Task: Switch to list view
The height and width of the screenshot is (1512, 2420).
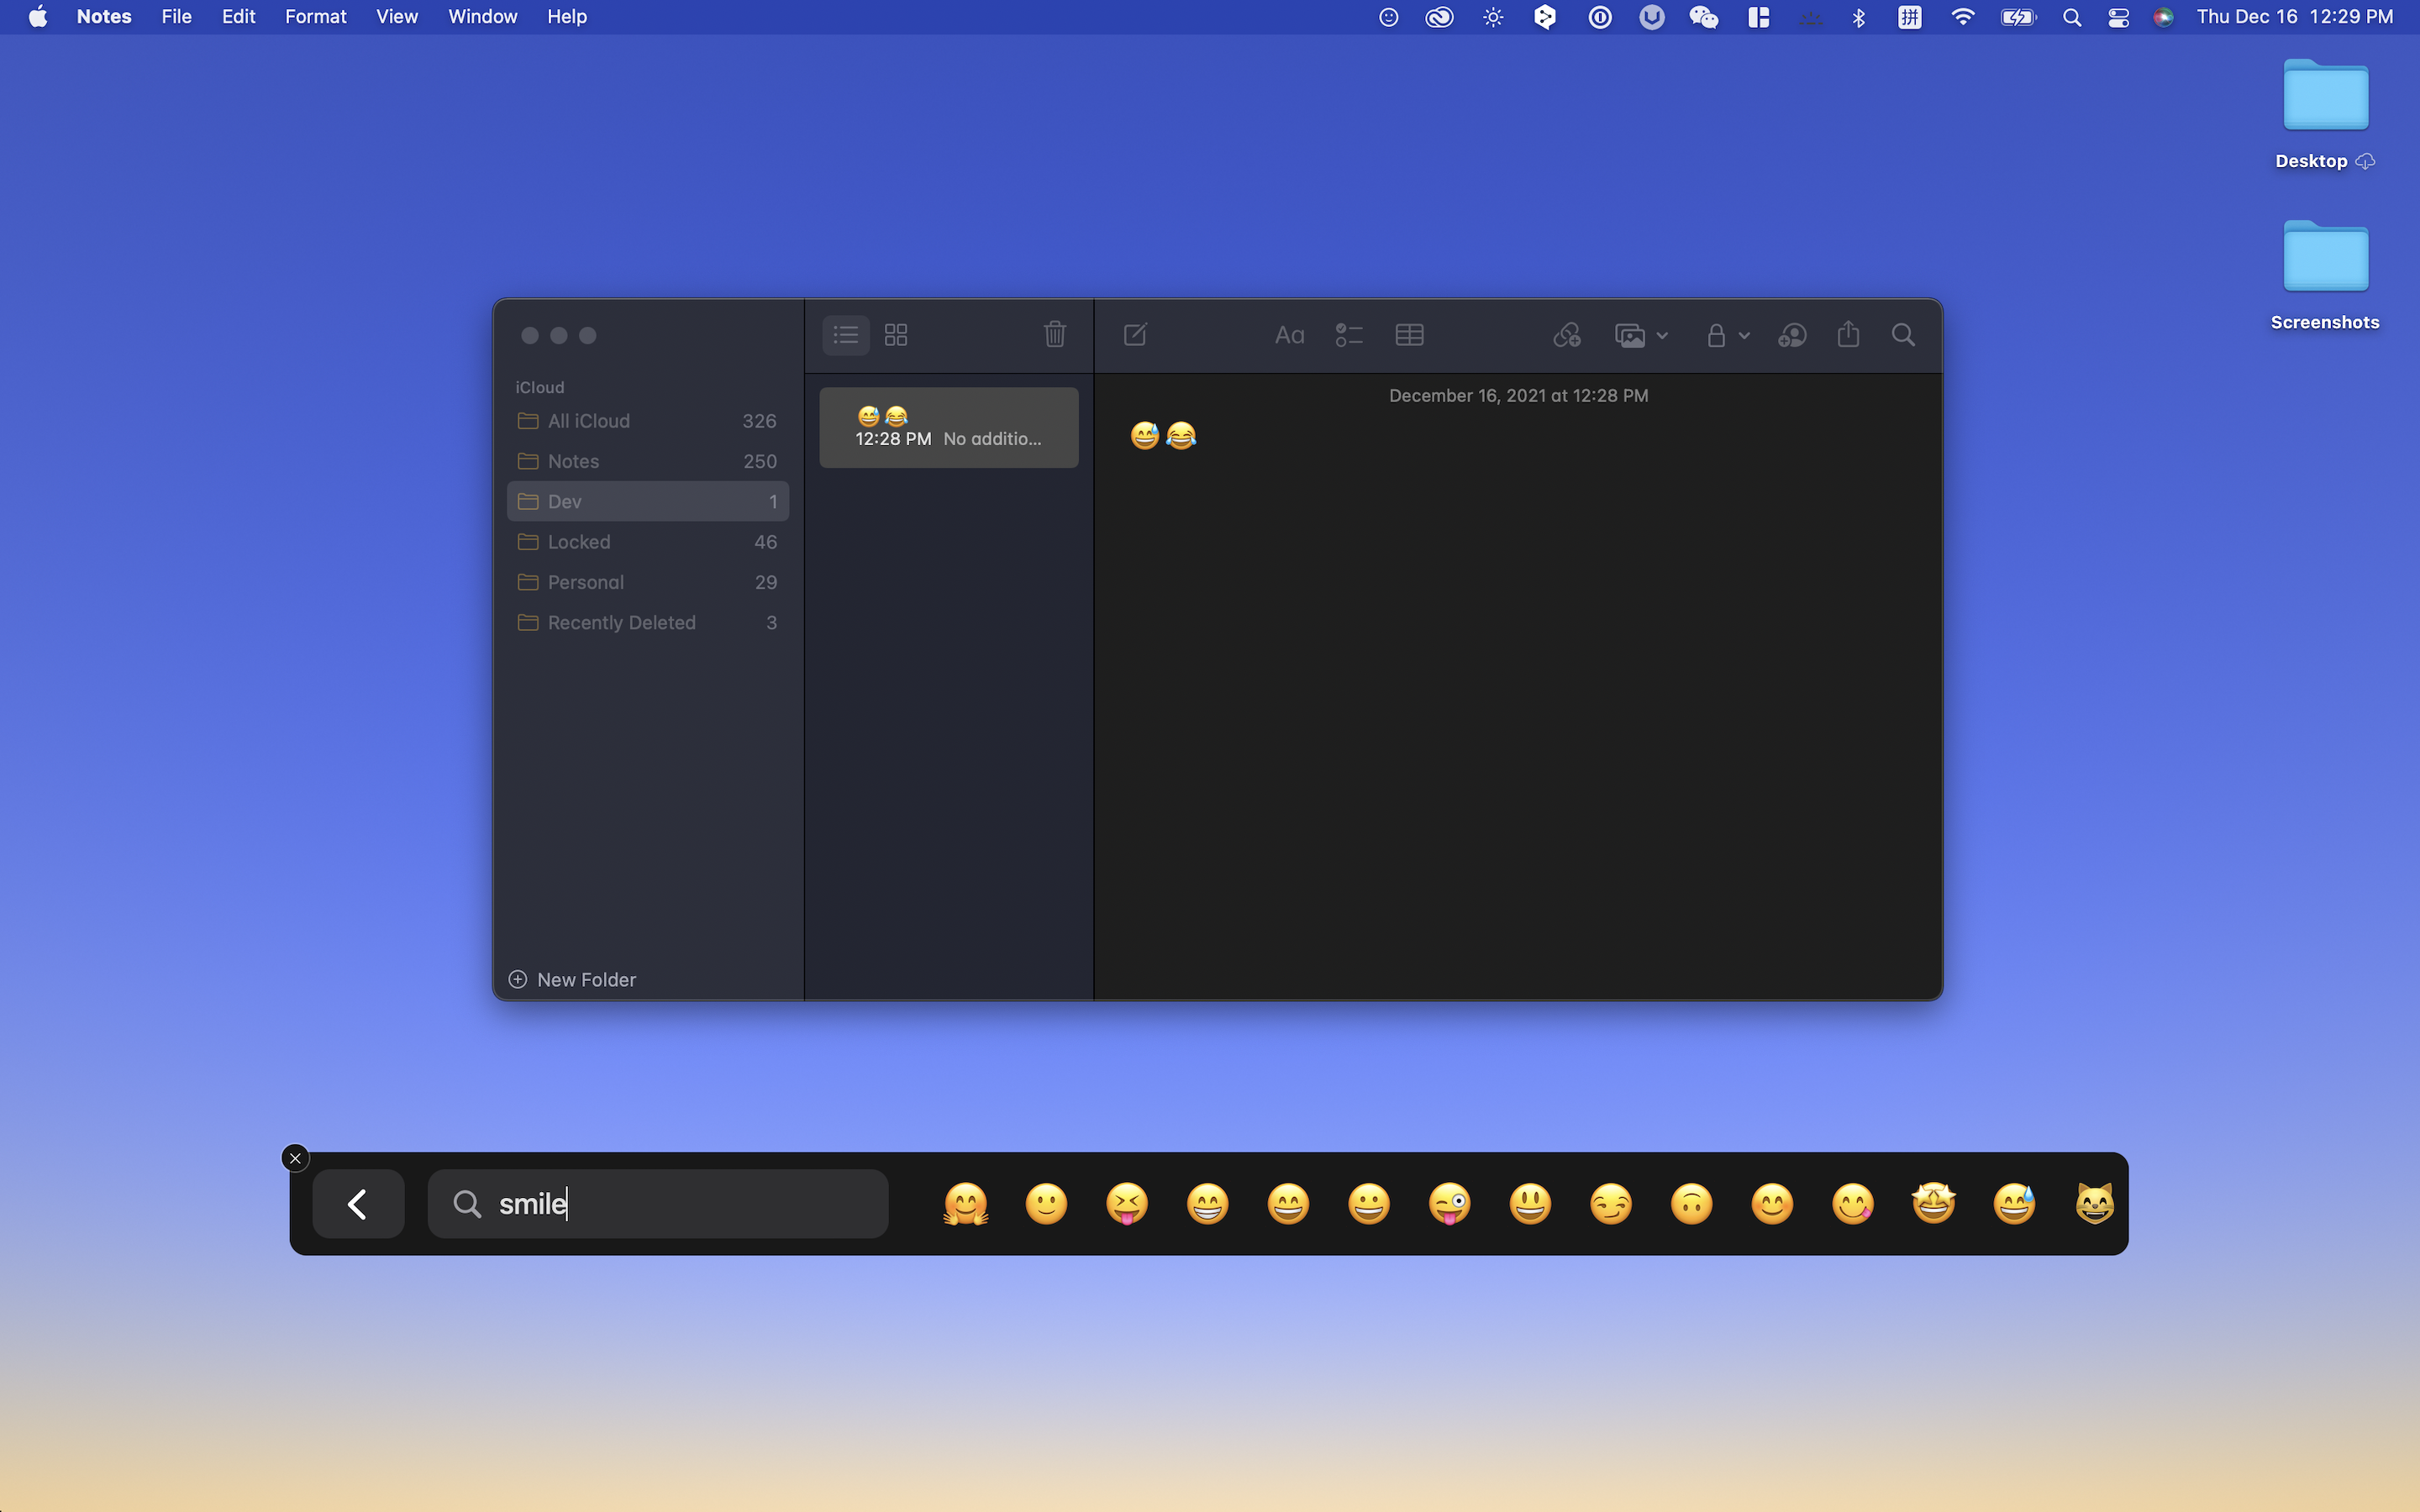Action: tap(845, 334)
